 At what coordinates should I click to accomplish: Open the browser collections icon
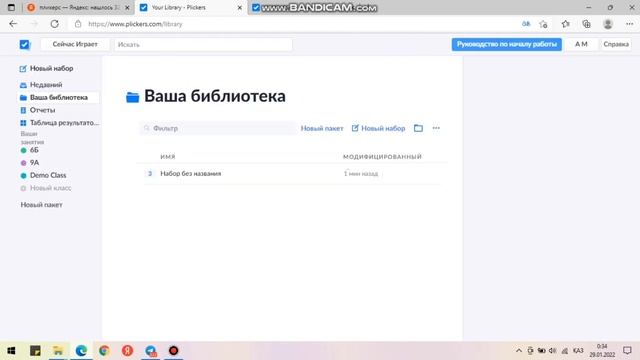click(587, 24)
